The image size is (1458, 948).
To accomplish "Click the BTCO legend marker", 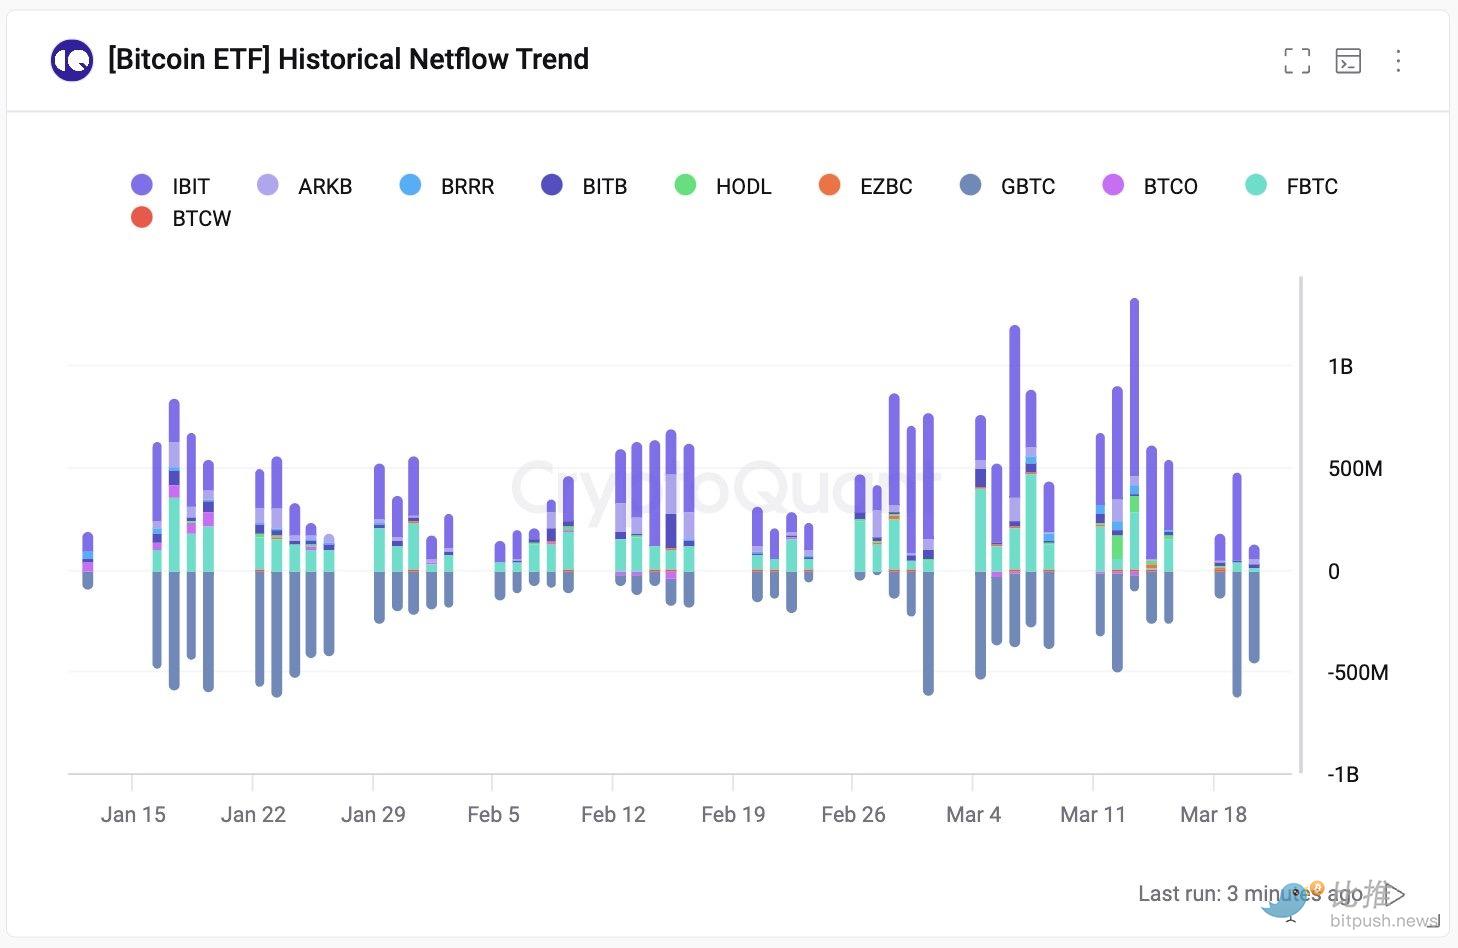I will tap(1113, 185).
